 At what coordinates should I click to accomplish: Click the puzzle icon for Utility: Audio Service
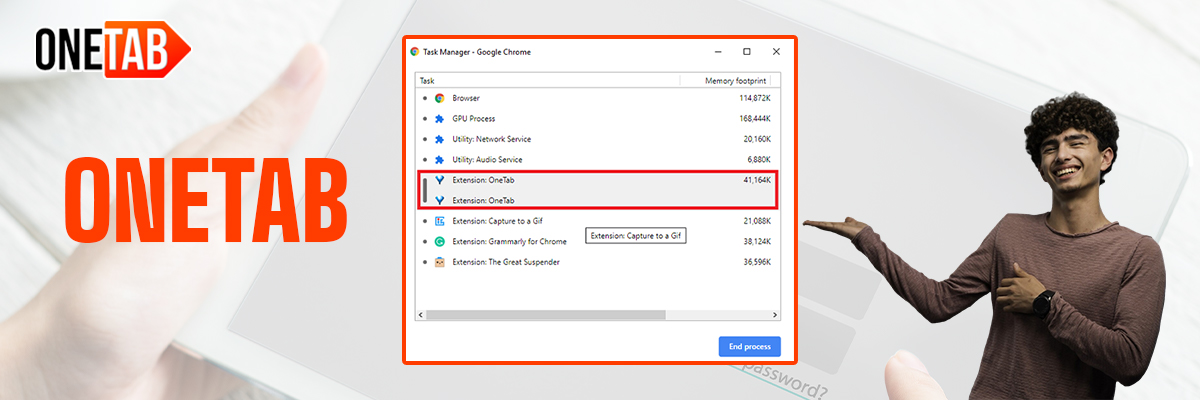tap(439, 160)
